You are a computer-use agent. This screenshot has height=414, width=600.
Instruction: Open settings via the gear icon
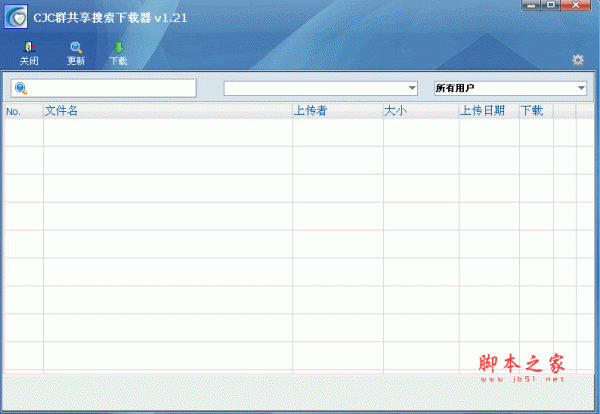tap(578, 60)
